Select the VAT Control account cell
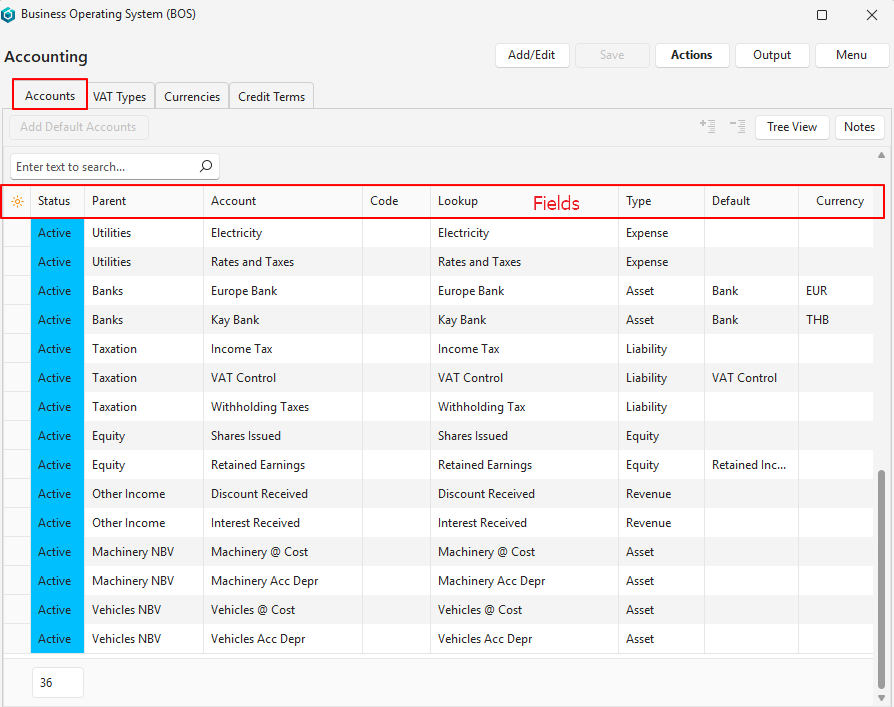This screenshot has height=707, width=894. (243, 378)
